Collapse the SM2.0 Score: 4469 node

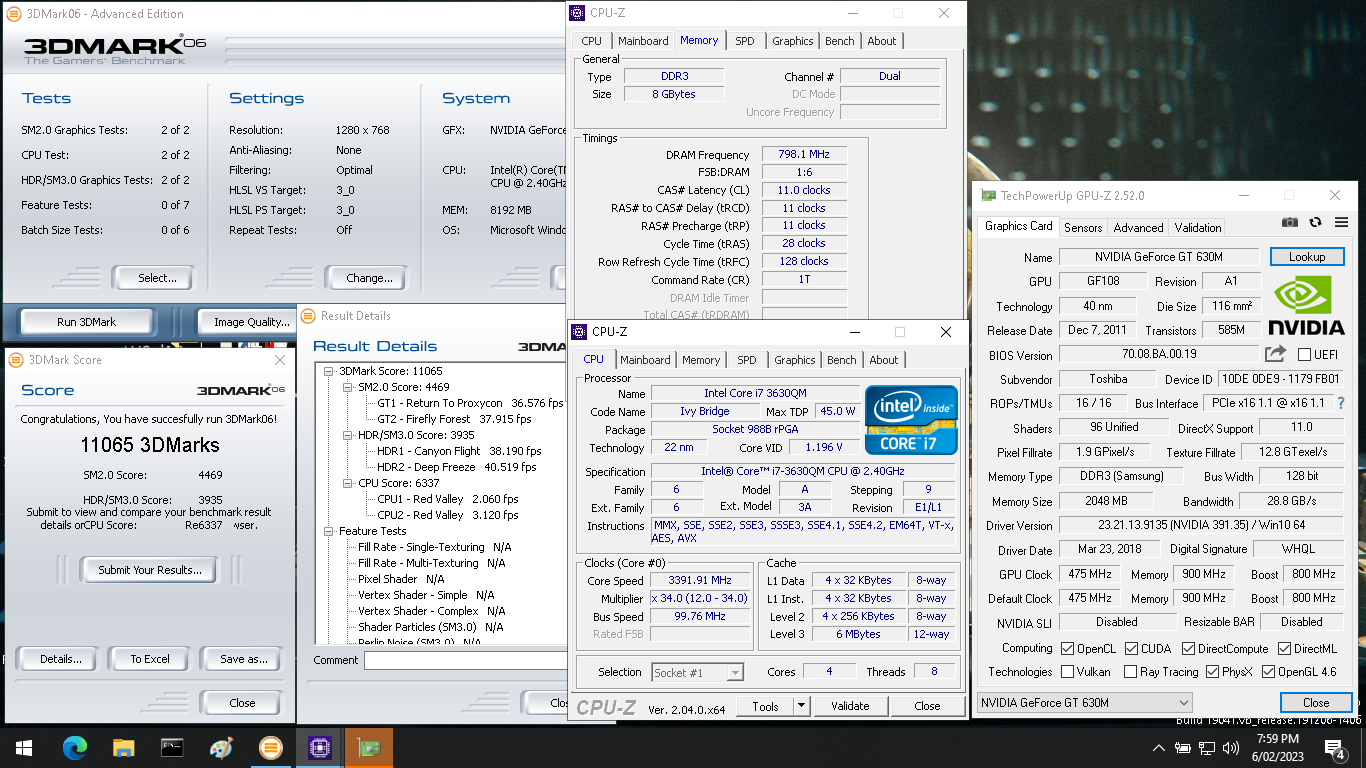[349, 387]
